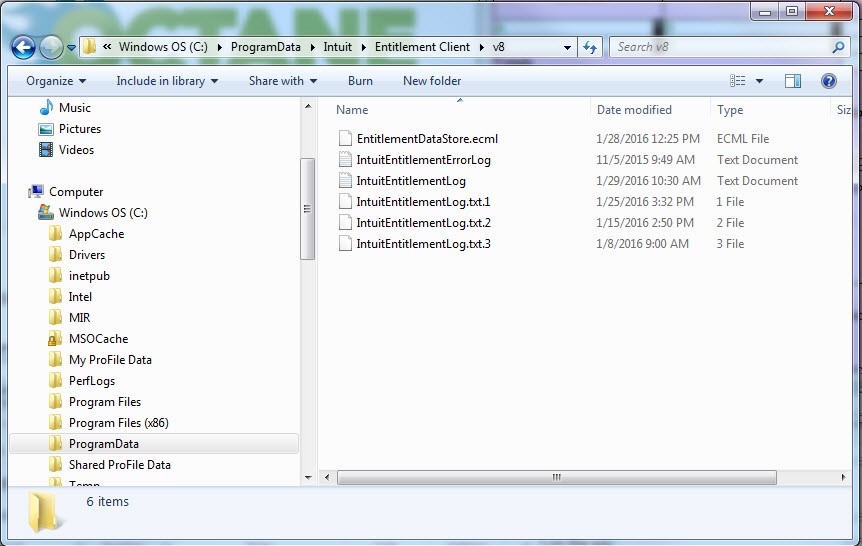Image resolution: width=862 pixels, height=546 pixels.
Task: Select file IntuitEntitlementLog.txt.3
Action: 423,244
